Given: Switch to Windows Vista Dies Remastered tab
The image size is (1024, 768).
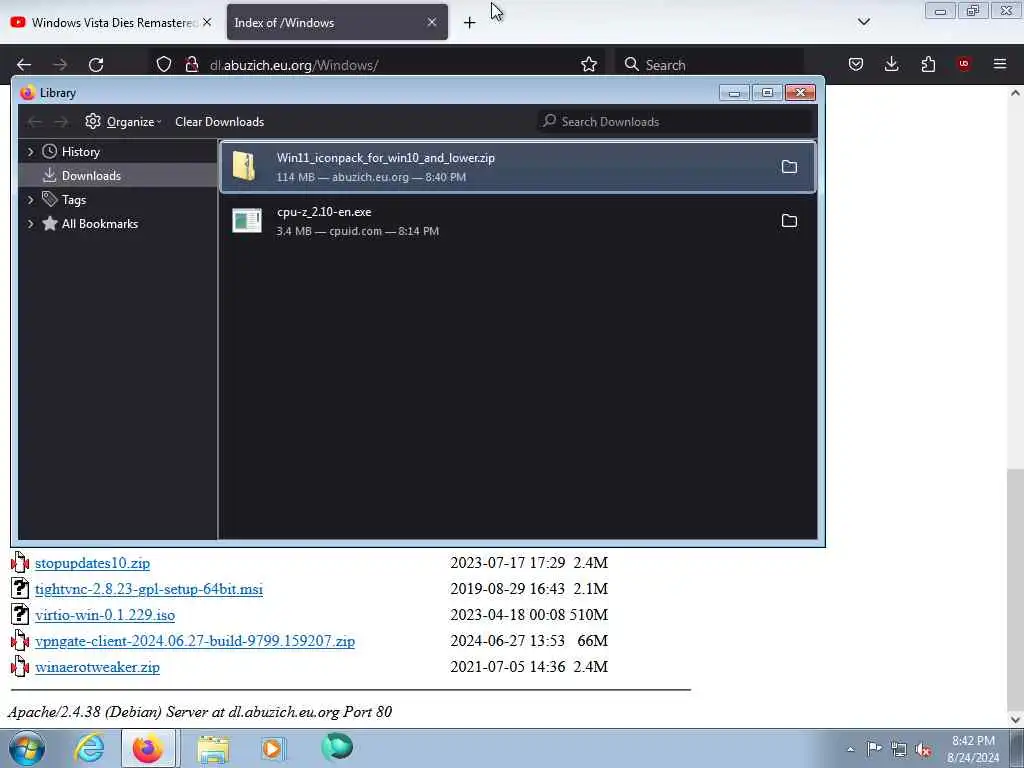Looking at the screenshot, I should (x=111, y=22).
